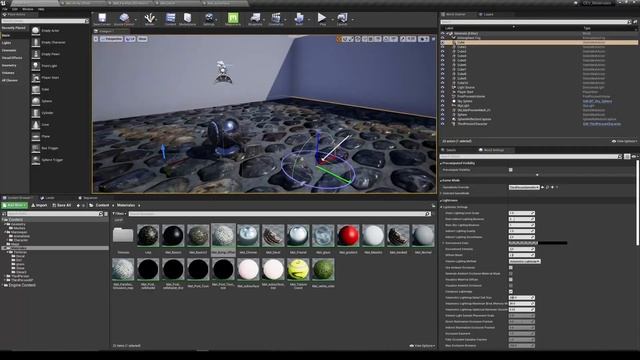The height and width of the screenshot is (360, 640).
Task: Toggle Visualize Material Diffuse checkbox
Action: pyautogui.click(x=511, y=280)
